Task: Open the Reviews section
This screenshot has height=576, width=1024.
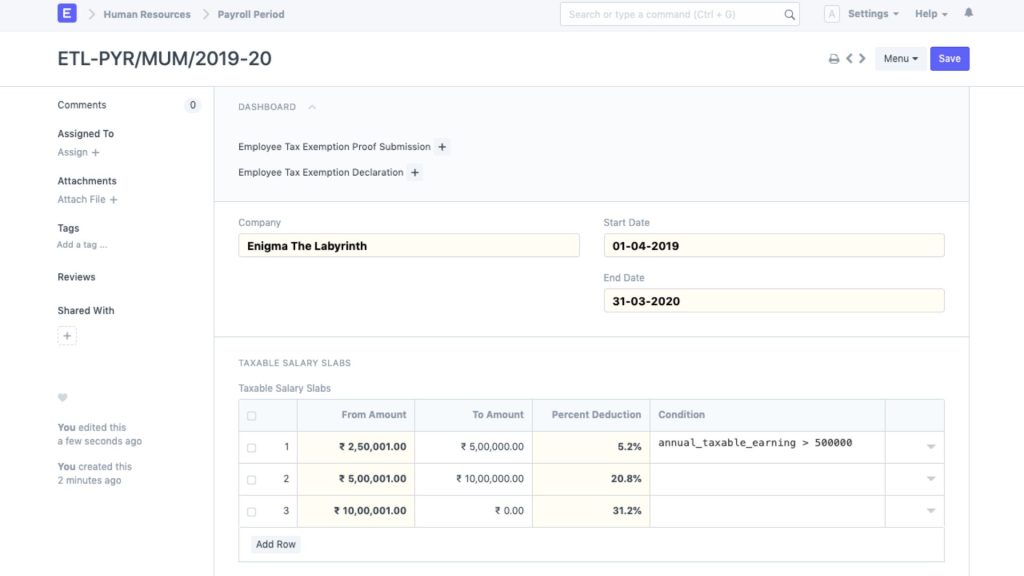Action: [x=76, y=277]
